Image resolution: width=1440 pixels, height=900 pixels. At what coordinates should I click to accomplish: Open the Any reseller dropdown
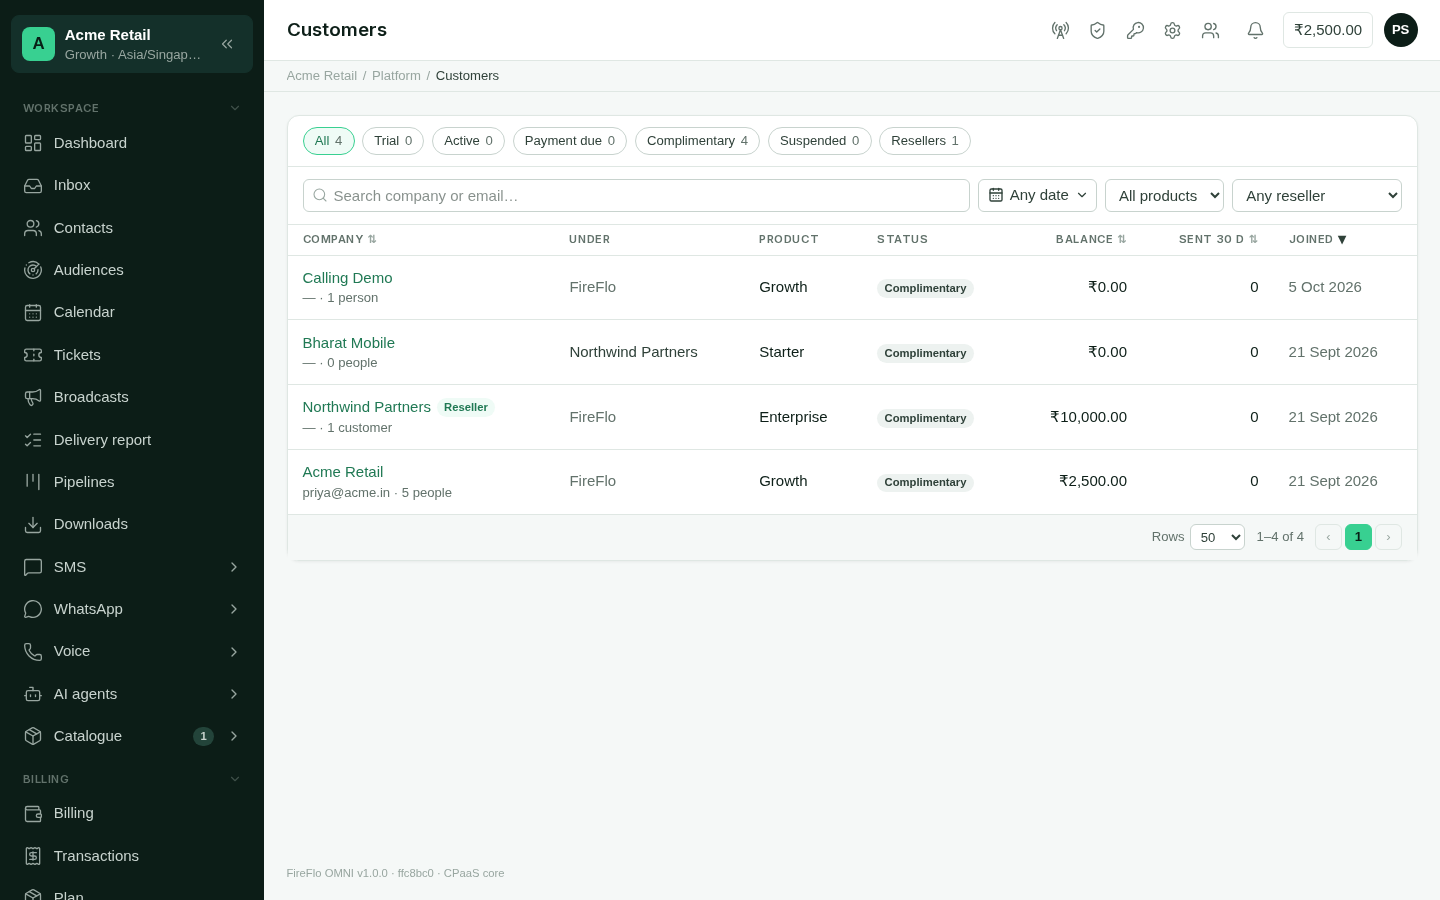click(1316, 195)
